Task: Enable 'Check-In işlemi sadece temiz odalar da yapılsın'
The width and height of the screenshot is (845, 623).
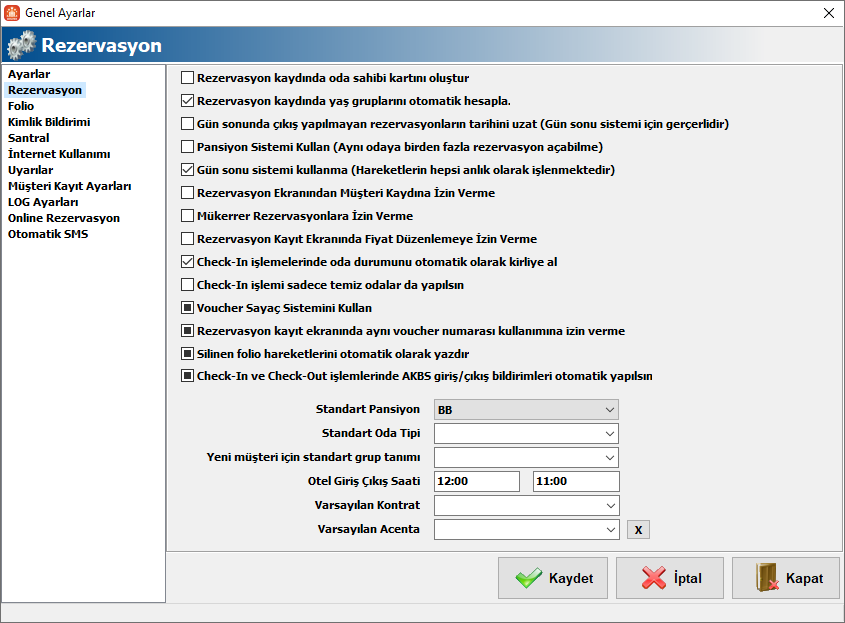Action: point(187,285)
